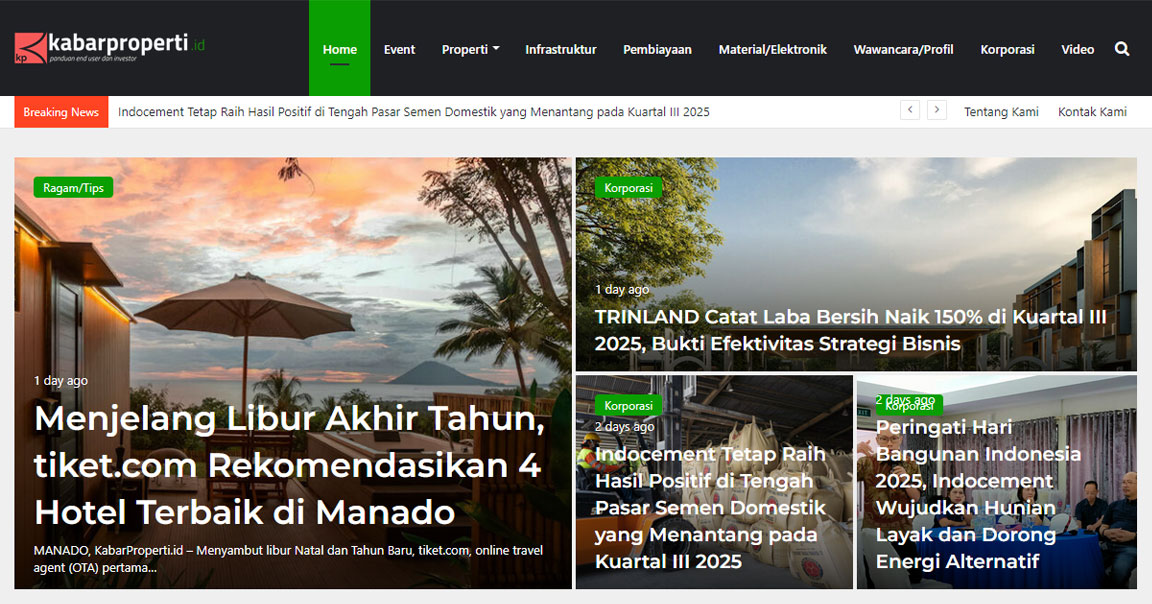The height and width of the screenshot is (604, 1152).
Task: Click the Kontak Kami link
Action: point(1092,112)
